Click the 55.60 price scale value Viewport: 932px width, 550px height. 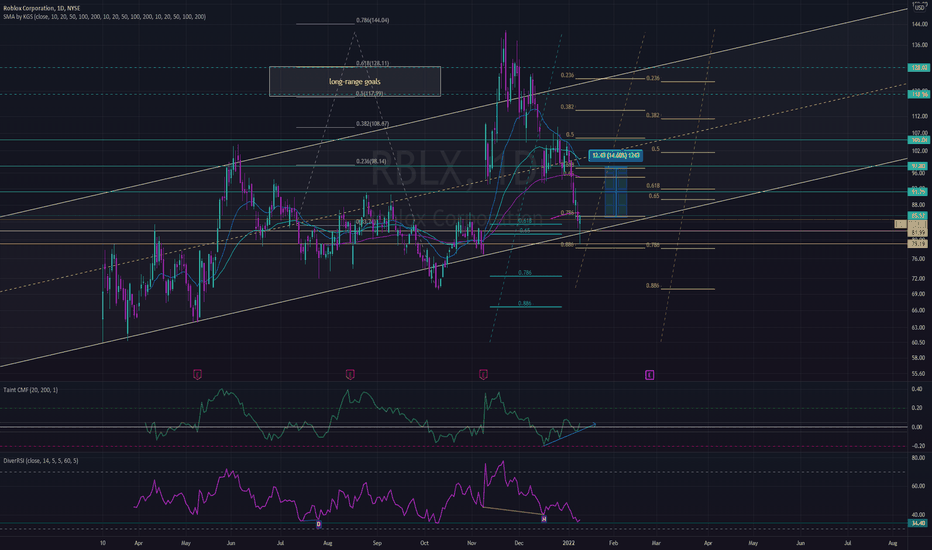[x=919, y=374]
